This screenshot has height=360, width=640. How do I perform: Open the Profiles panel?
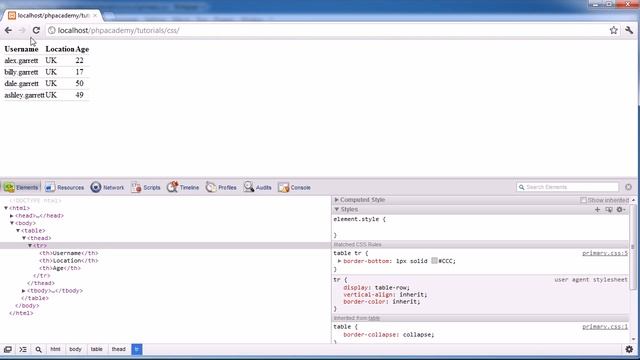point(221,187)
